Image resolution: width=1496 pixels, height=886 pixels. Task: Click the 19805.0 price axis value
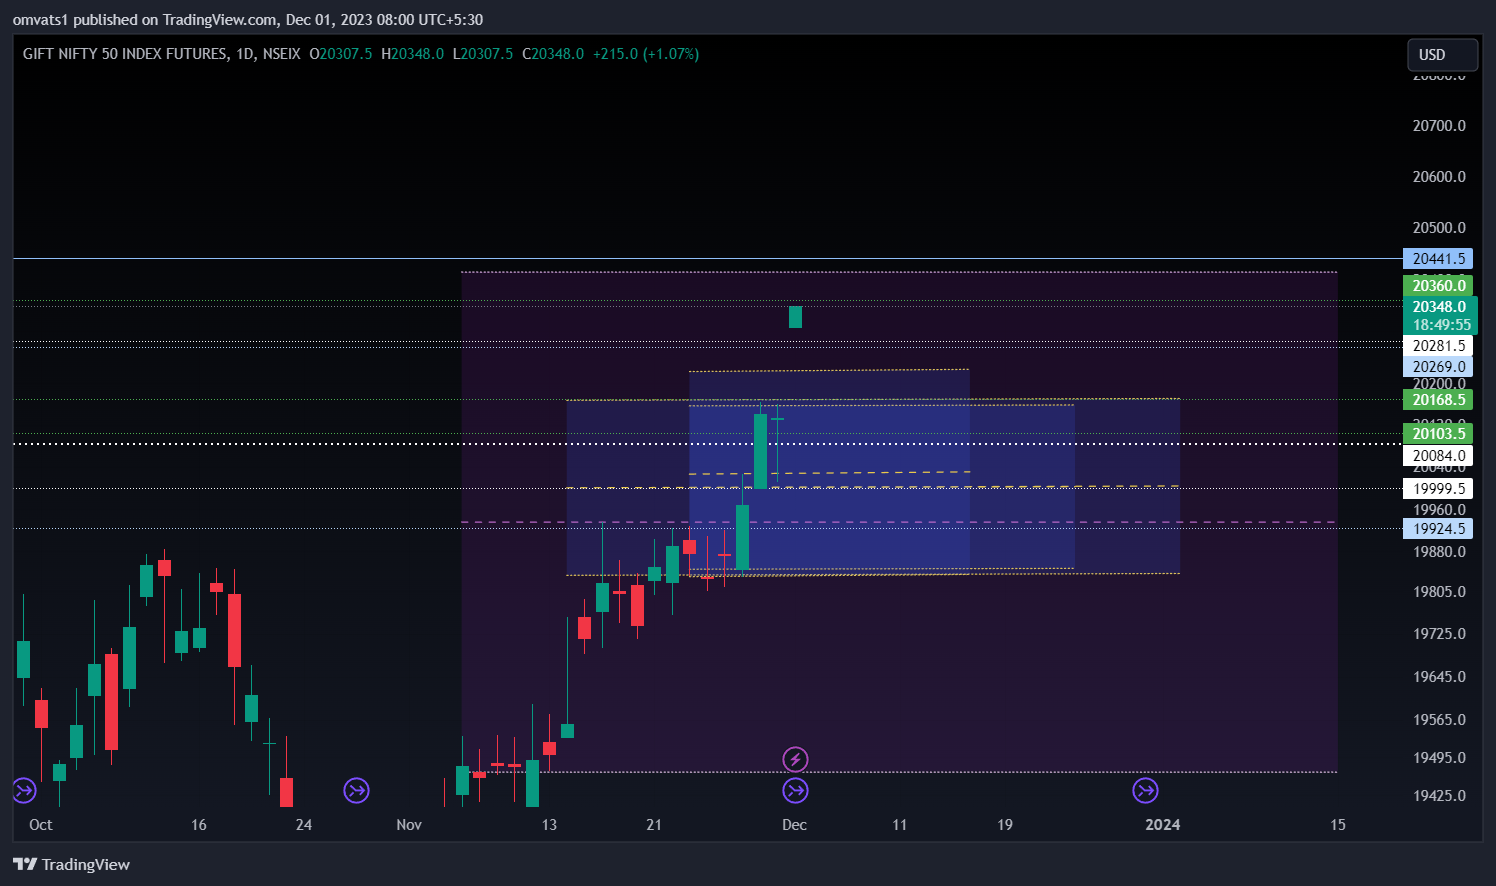(x=1439, y=592)
